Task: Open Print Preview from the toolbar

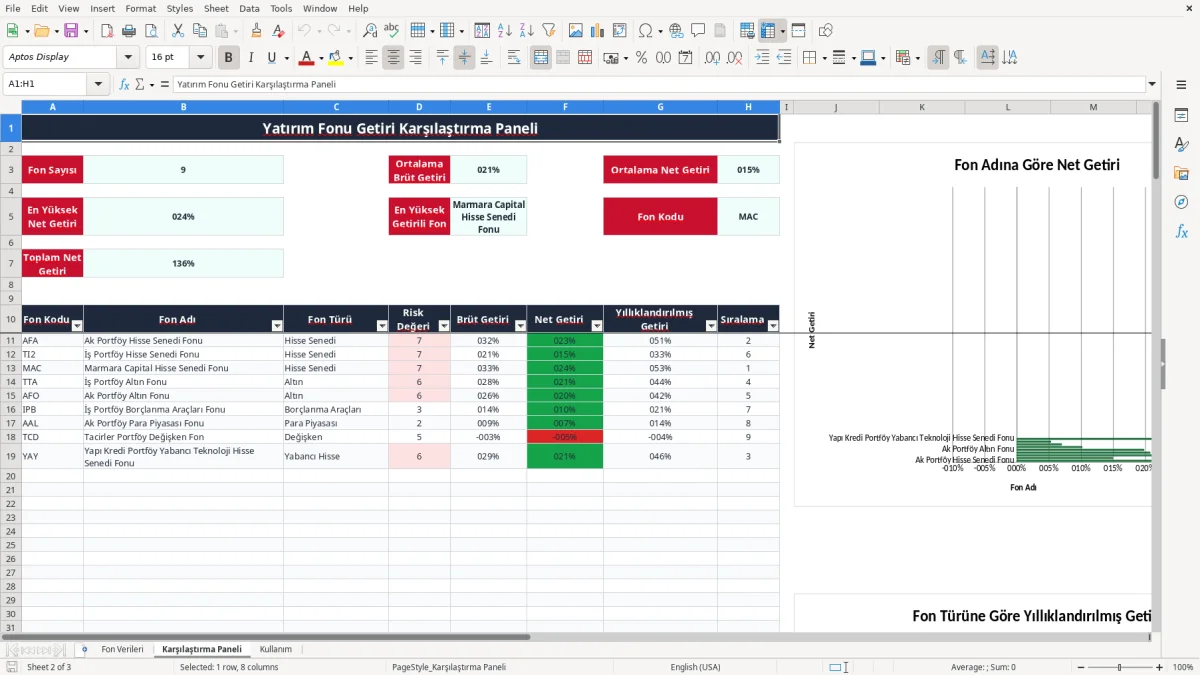Action: pyautogui.click(x=150, y=31)
